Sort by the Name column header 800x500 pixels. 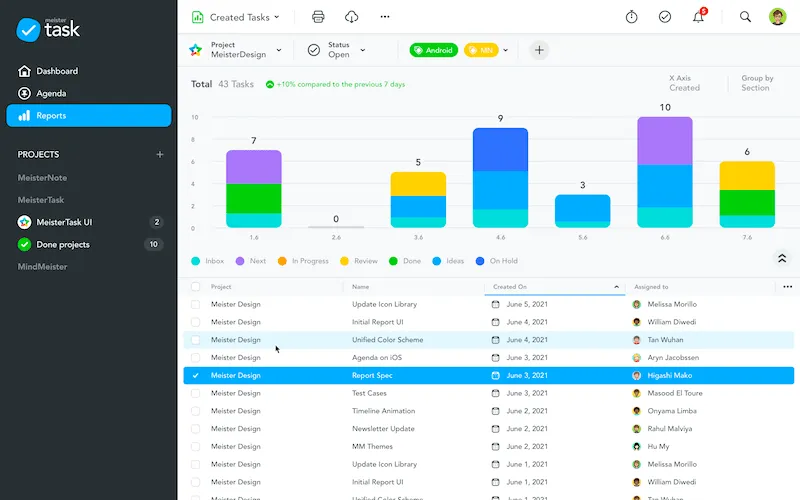(x=360, y=287)
